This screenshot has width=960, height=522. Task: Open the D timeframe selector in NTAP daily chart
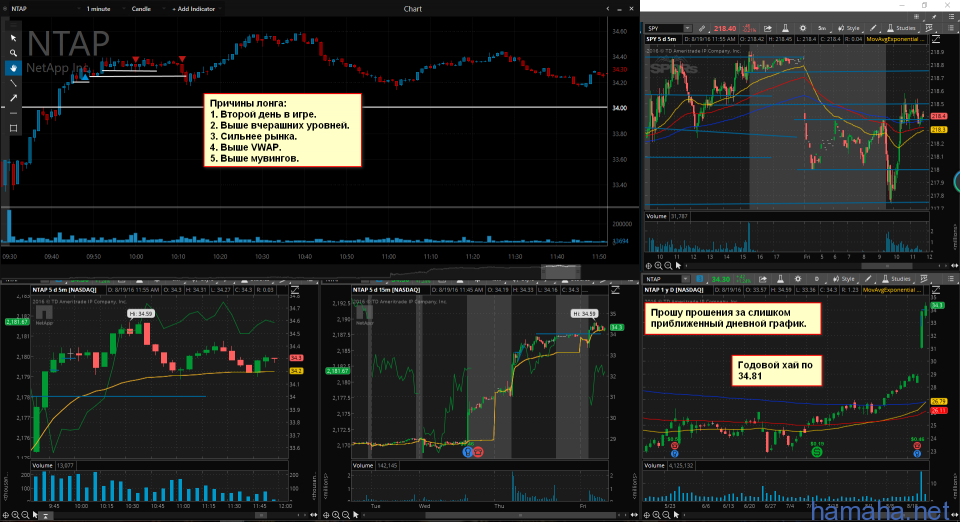(816, 279)
